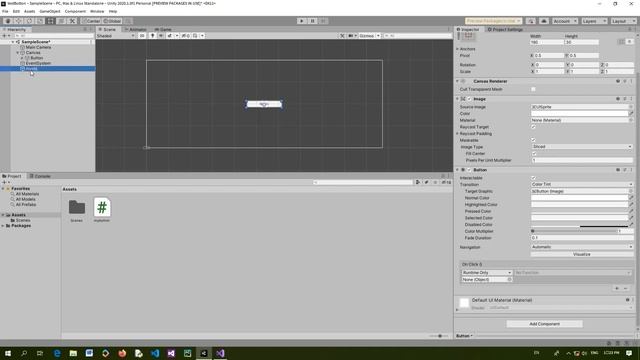Select the Hand tool in the toolbar
This screenshot has width=640, height=360.
tap(8, 21)
